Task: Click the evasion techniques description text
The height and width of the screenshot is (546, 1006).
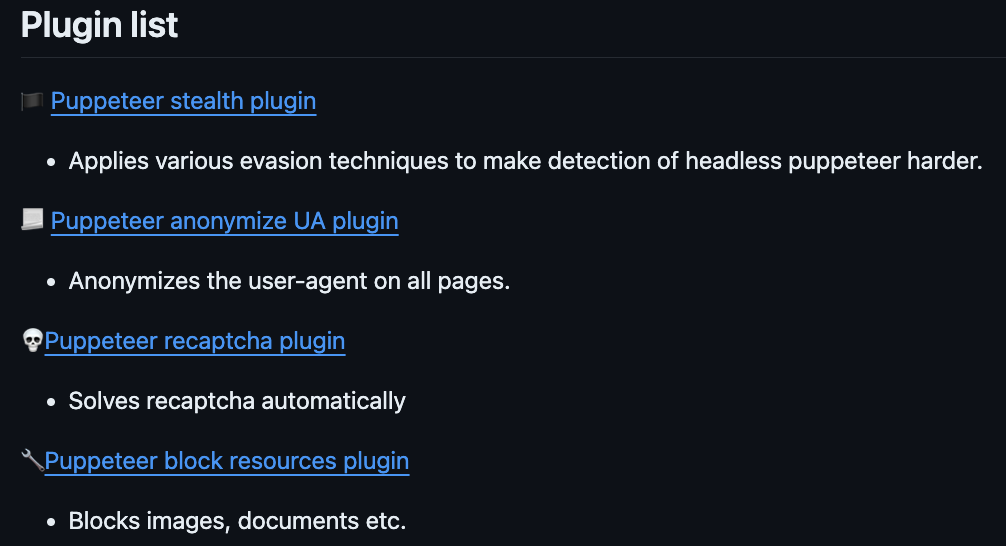Action: click(525, 161)
